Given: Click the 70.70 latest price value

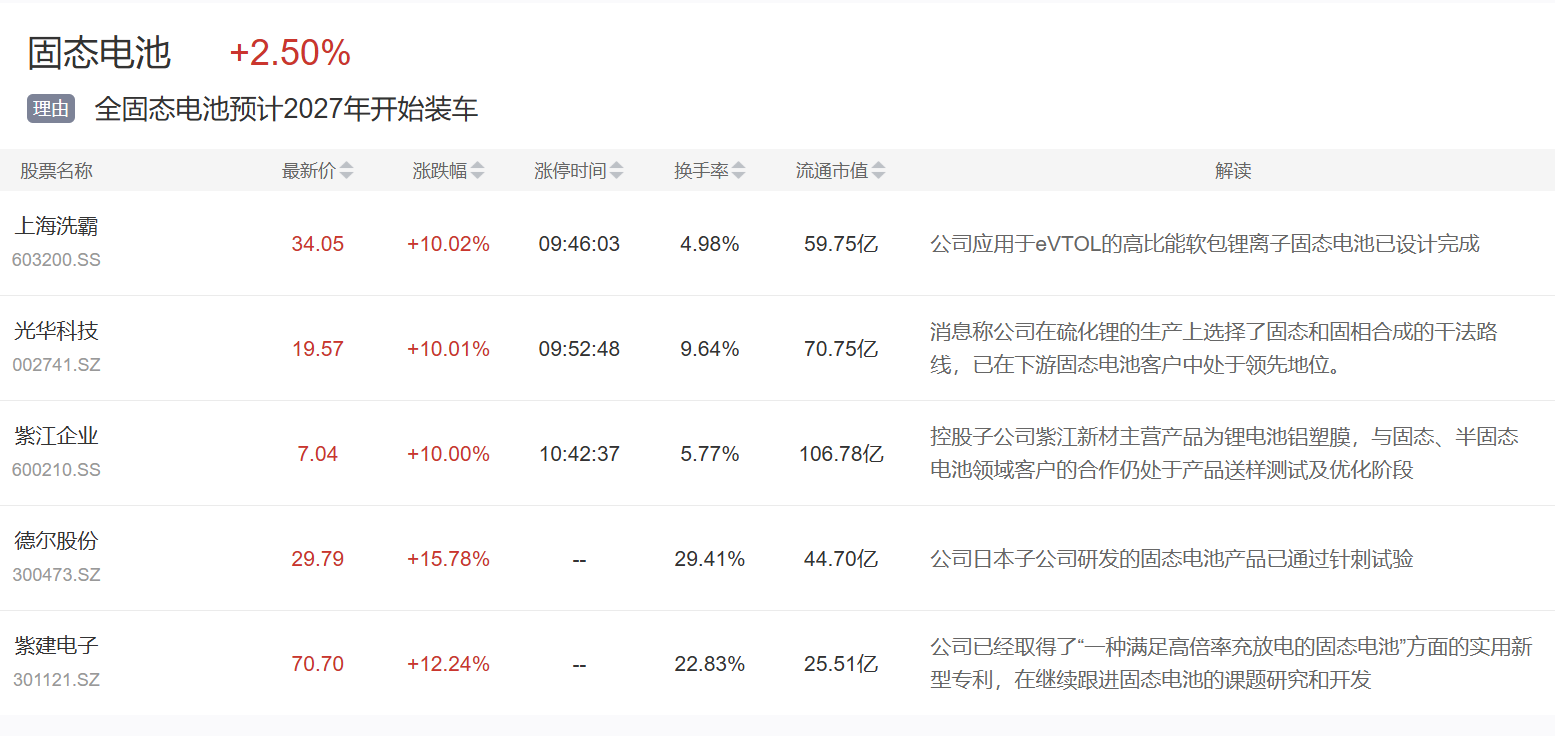Looking at the screenshot, I should click(317, 664).
